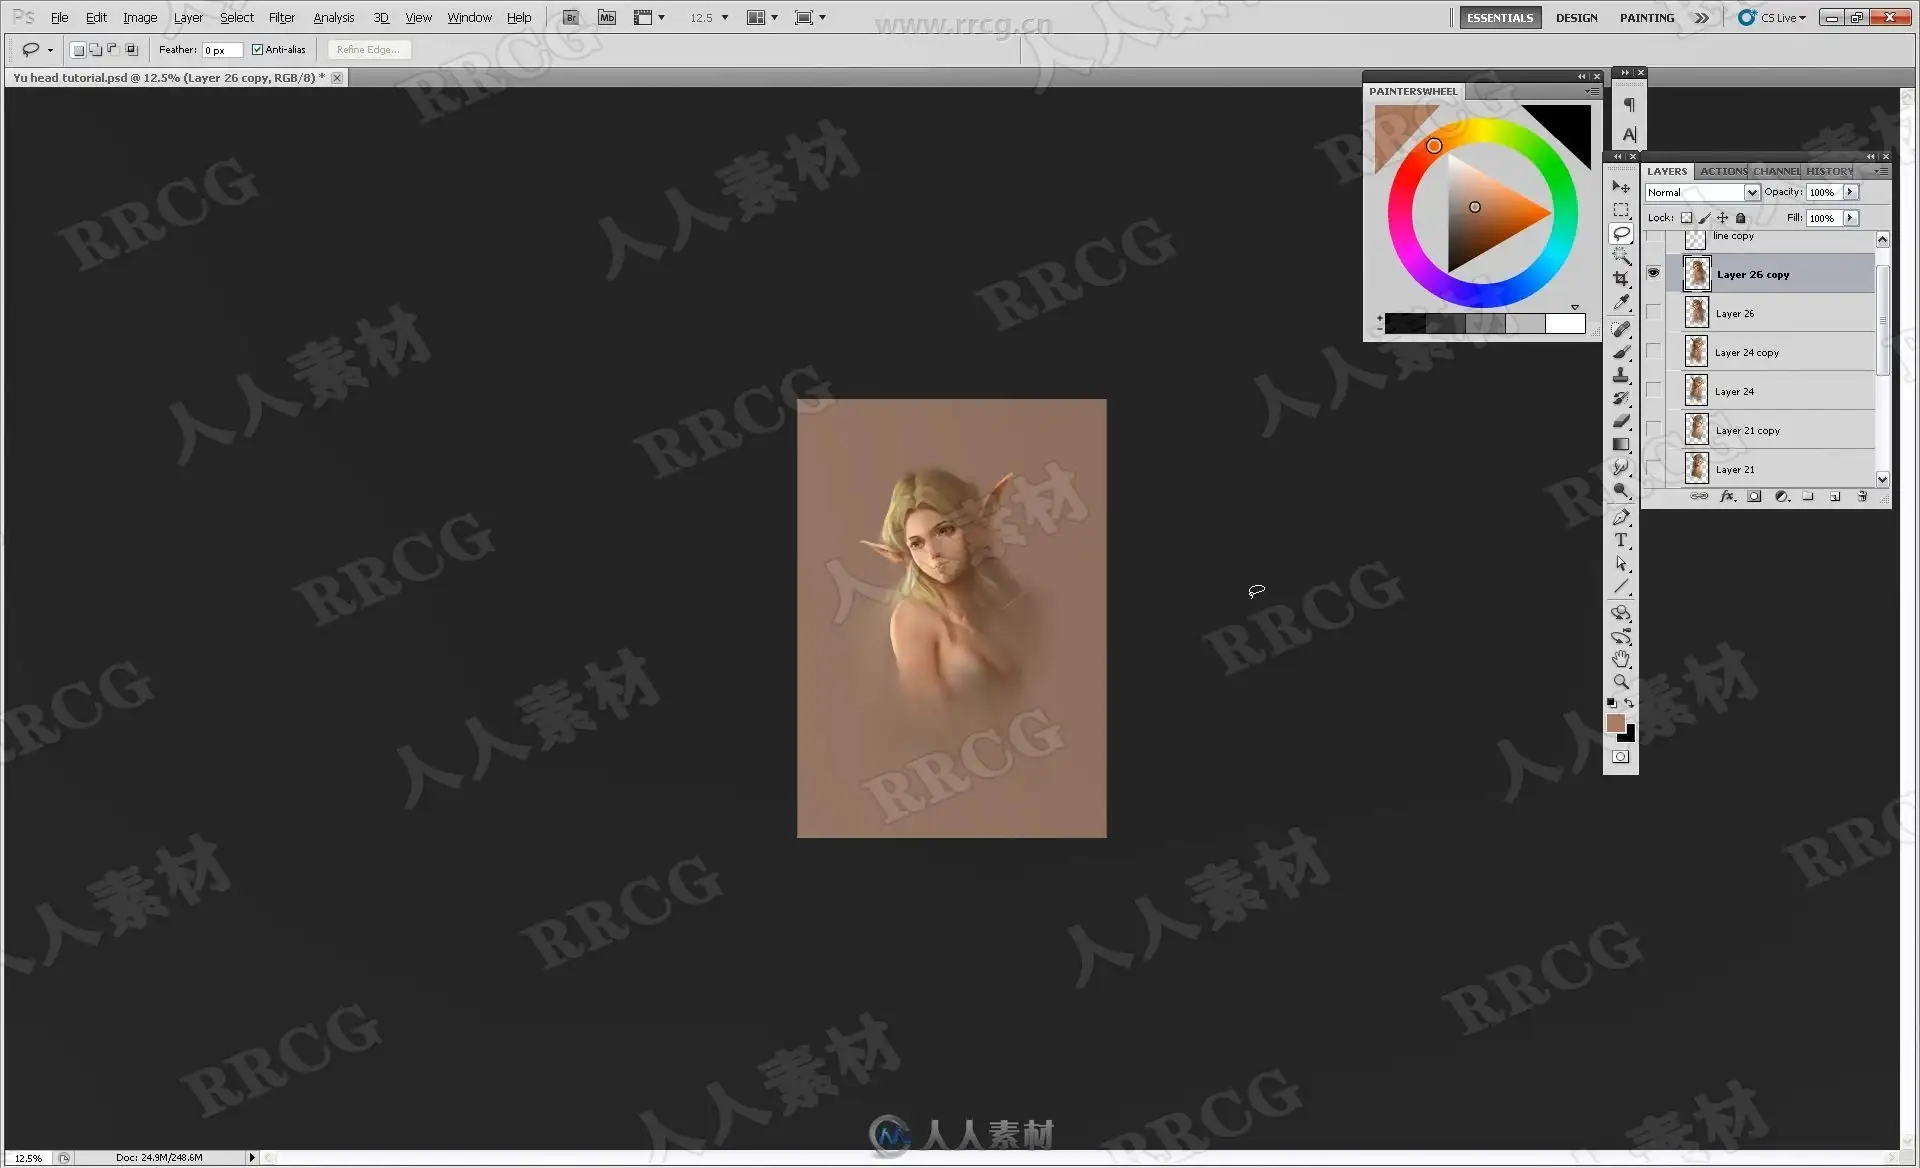Show the Layer 24 layer visibility
This screenshot has width=1920, height=1168.
tap(1654, 391)
